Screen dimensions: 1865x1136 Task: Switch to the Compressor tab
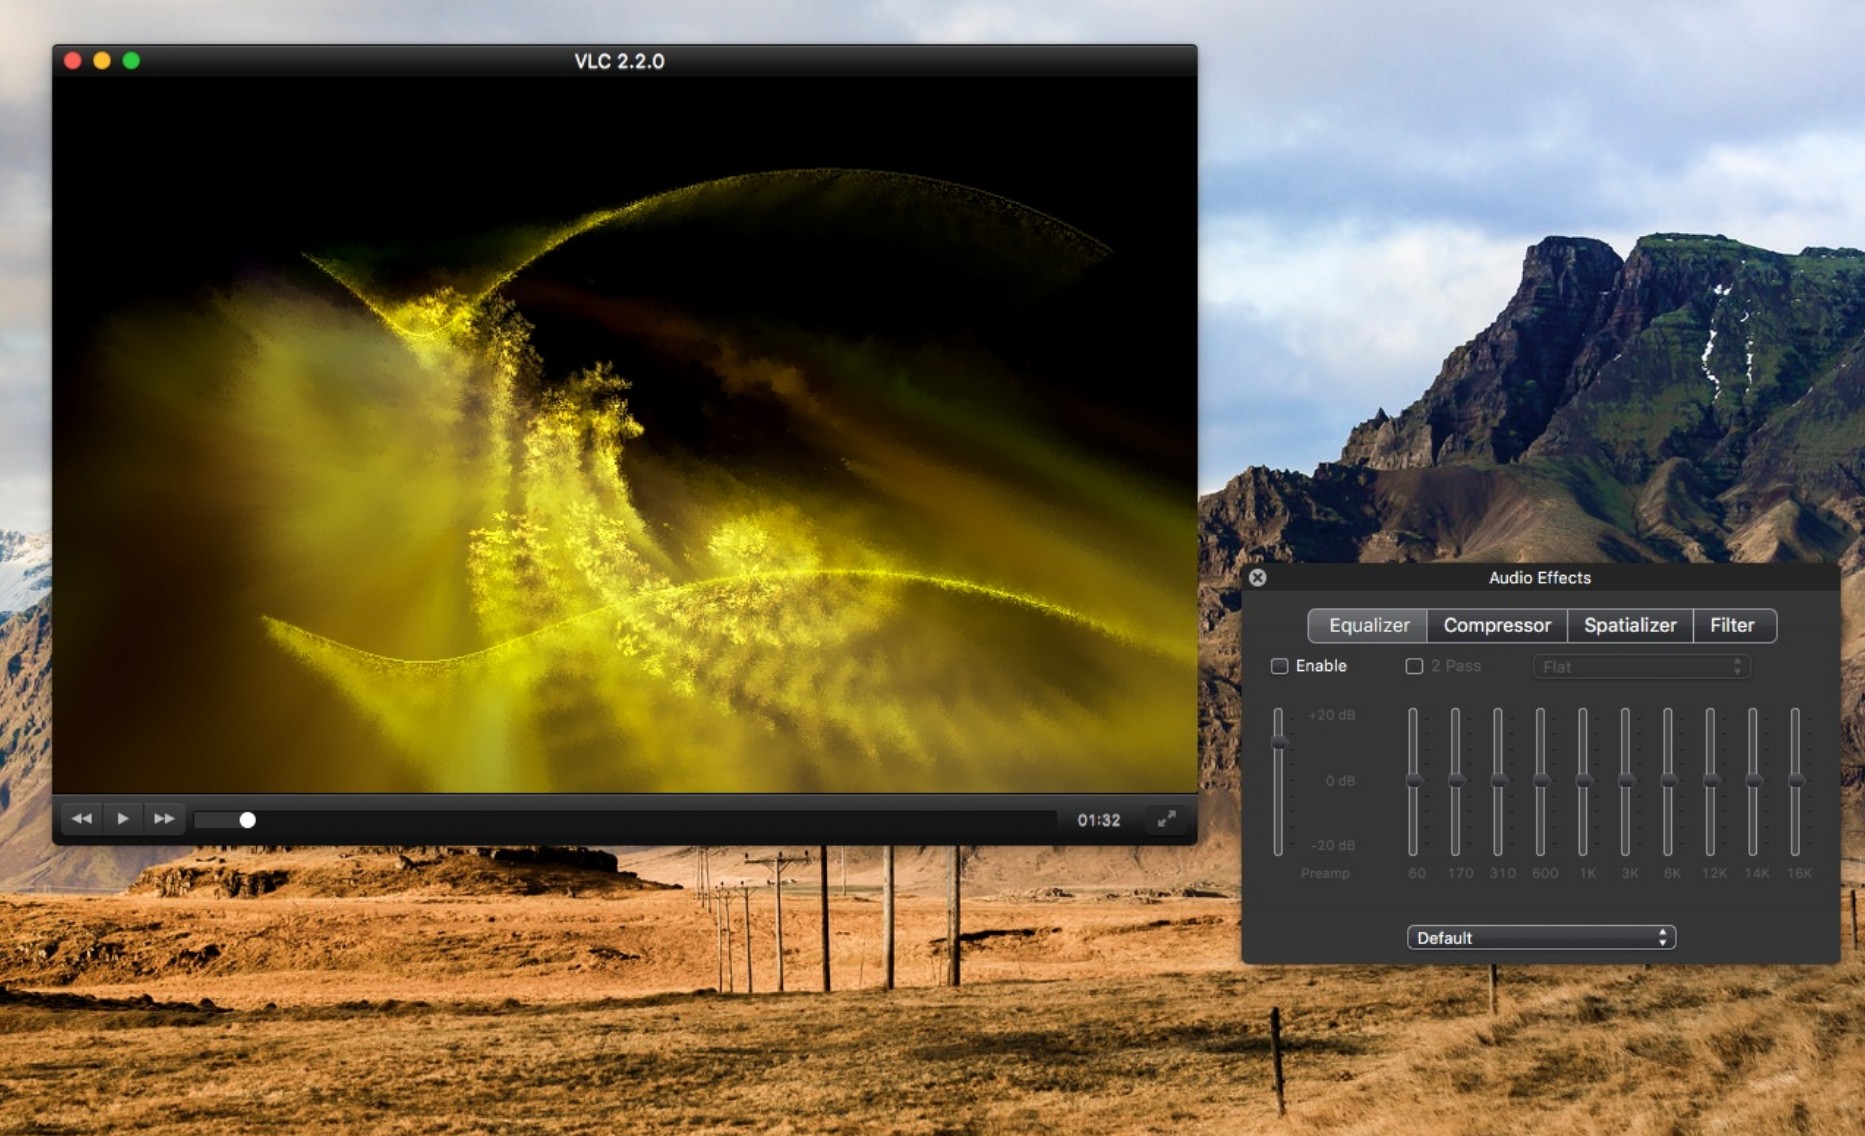1497,625
